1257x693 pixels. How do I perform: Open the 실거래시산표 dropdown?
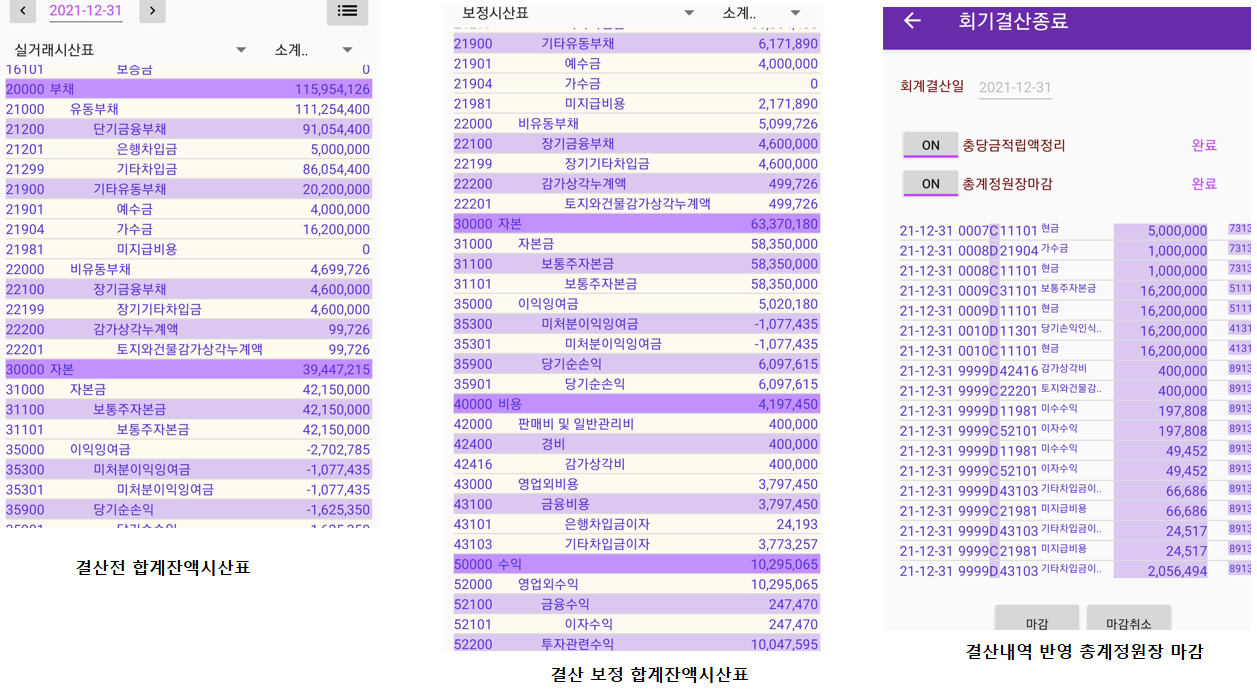pos(130,49)
